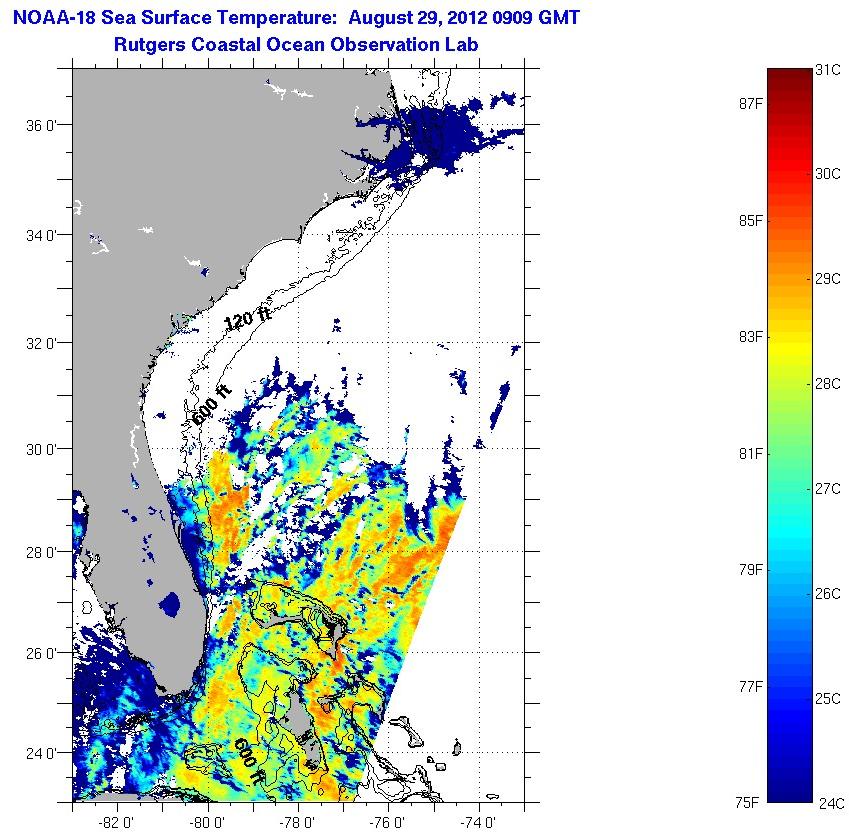The image size is (849, 832).
Task: Click the 81F label on the colorbar
Action: tap(750, 454)
